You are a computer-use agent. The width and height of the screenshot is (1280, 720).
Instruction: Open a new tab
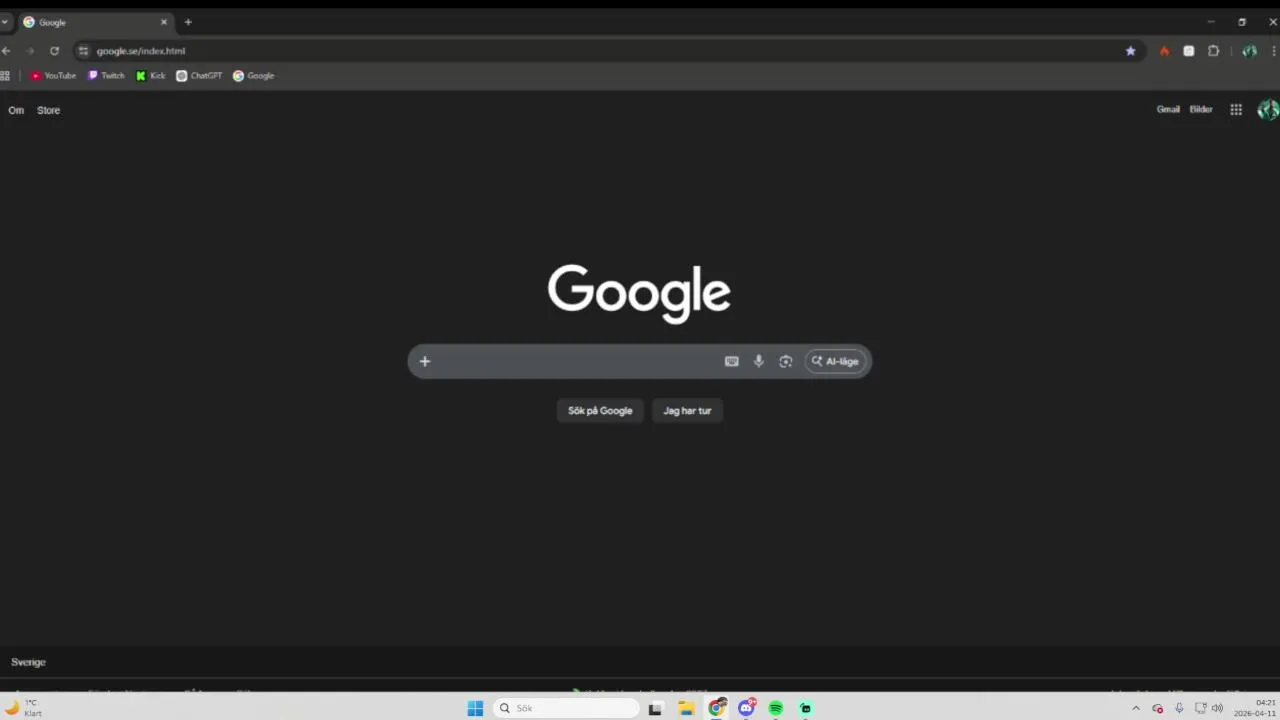pos(188,22)
